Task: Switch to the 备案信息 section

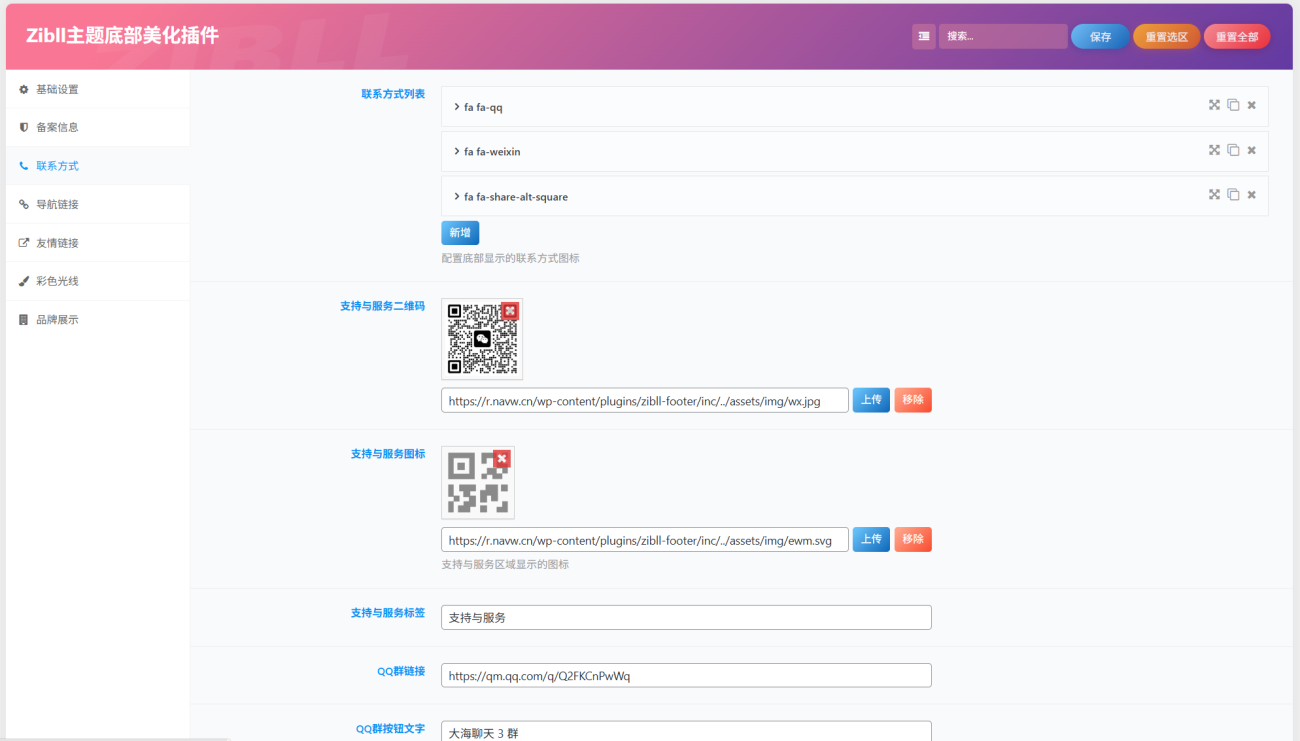Action: point(57,128)
